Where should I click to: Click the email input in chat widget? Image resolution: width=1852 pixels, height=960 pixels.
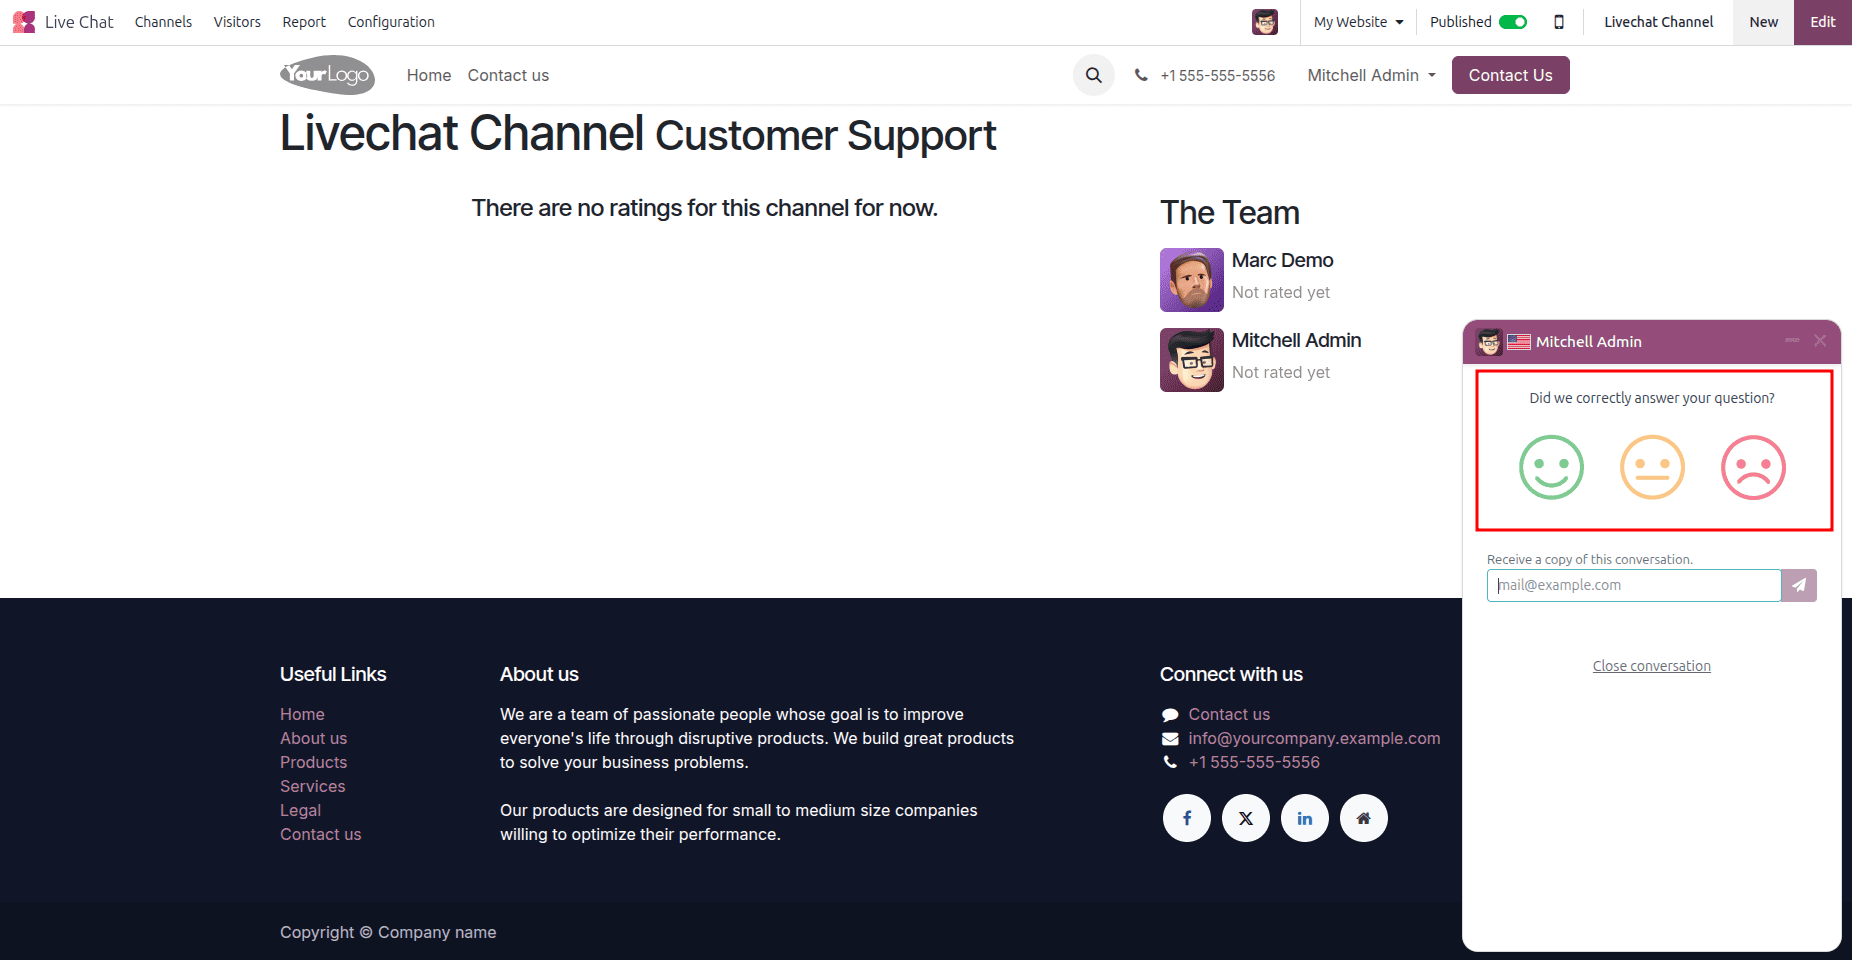[1632, 585]
